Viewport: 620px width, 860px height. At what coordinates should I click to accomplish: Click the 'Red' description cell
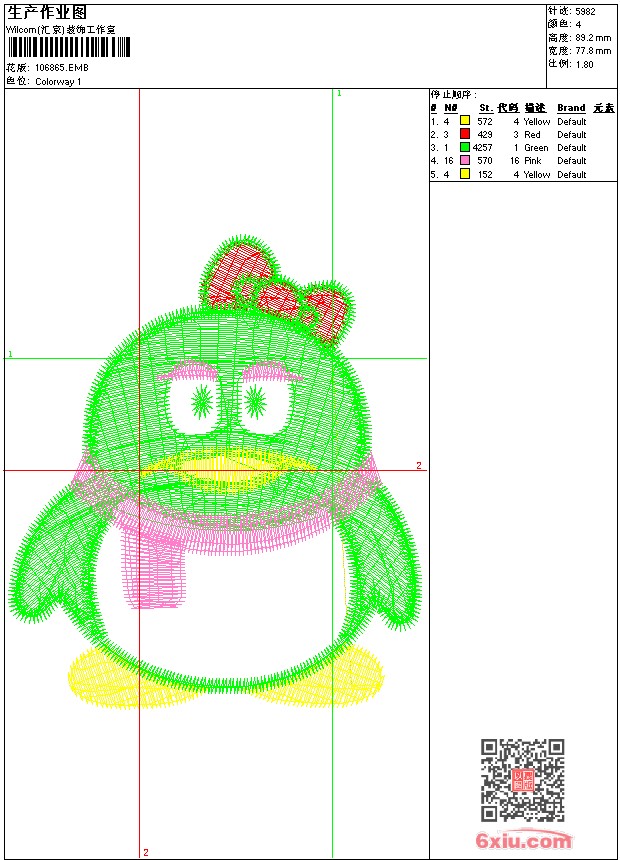(x=532, y=134)
